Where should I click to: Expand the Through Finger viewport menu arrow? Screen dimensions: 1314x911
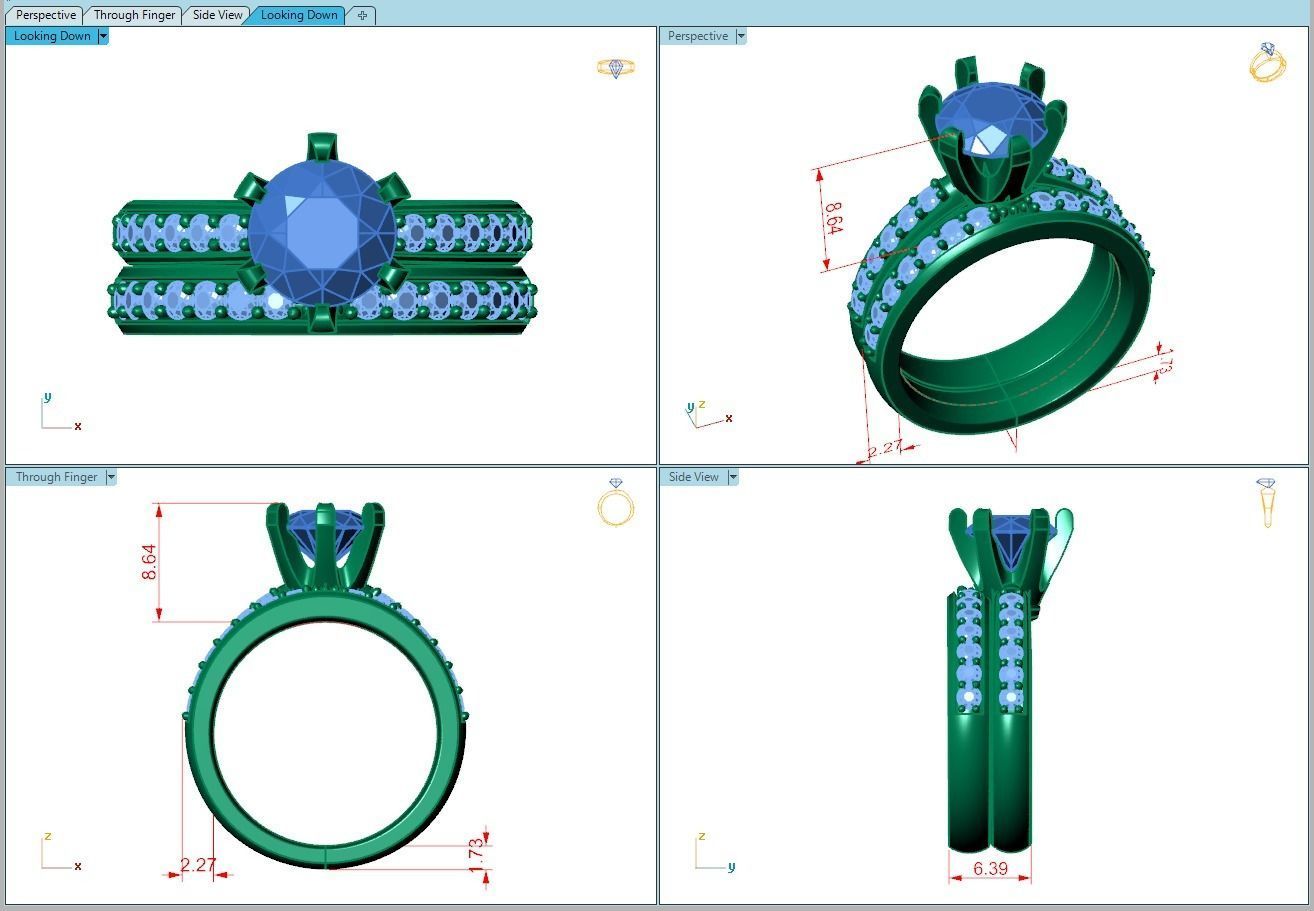point(111,477)
